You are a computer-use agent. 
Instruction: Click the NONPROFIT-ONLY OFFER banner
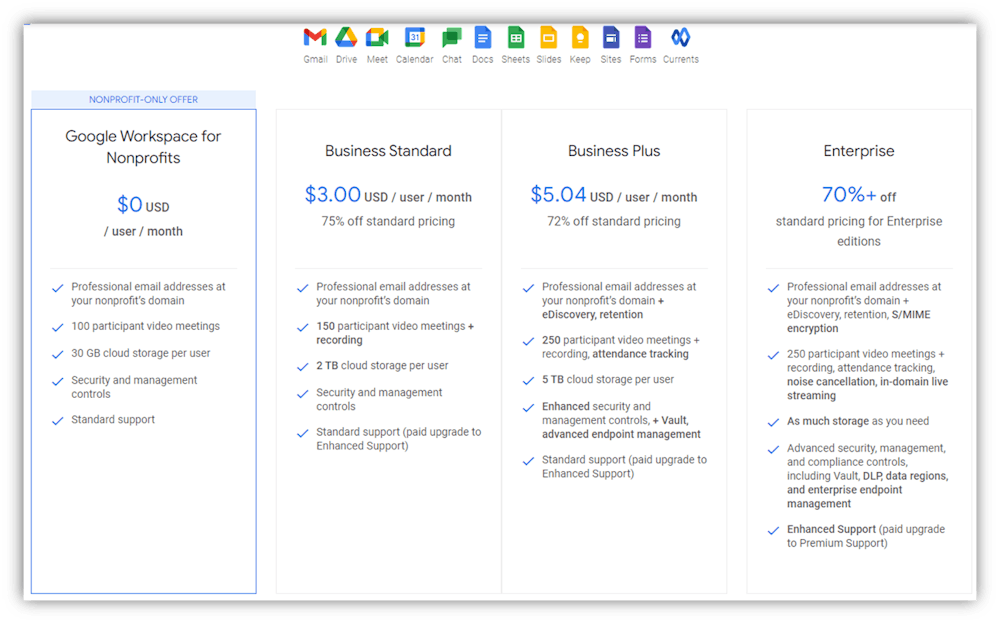[x=143, y=100]
